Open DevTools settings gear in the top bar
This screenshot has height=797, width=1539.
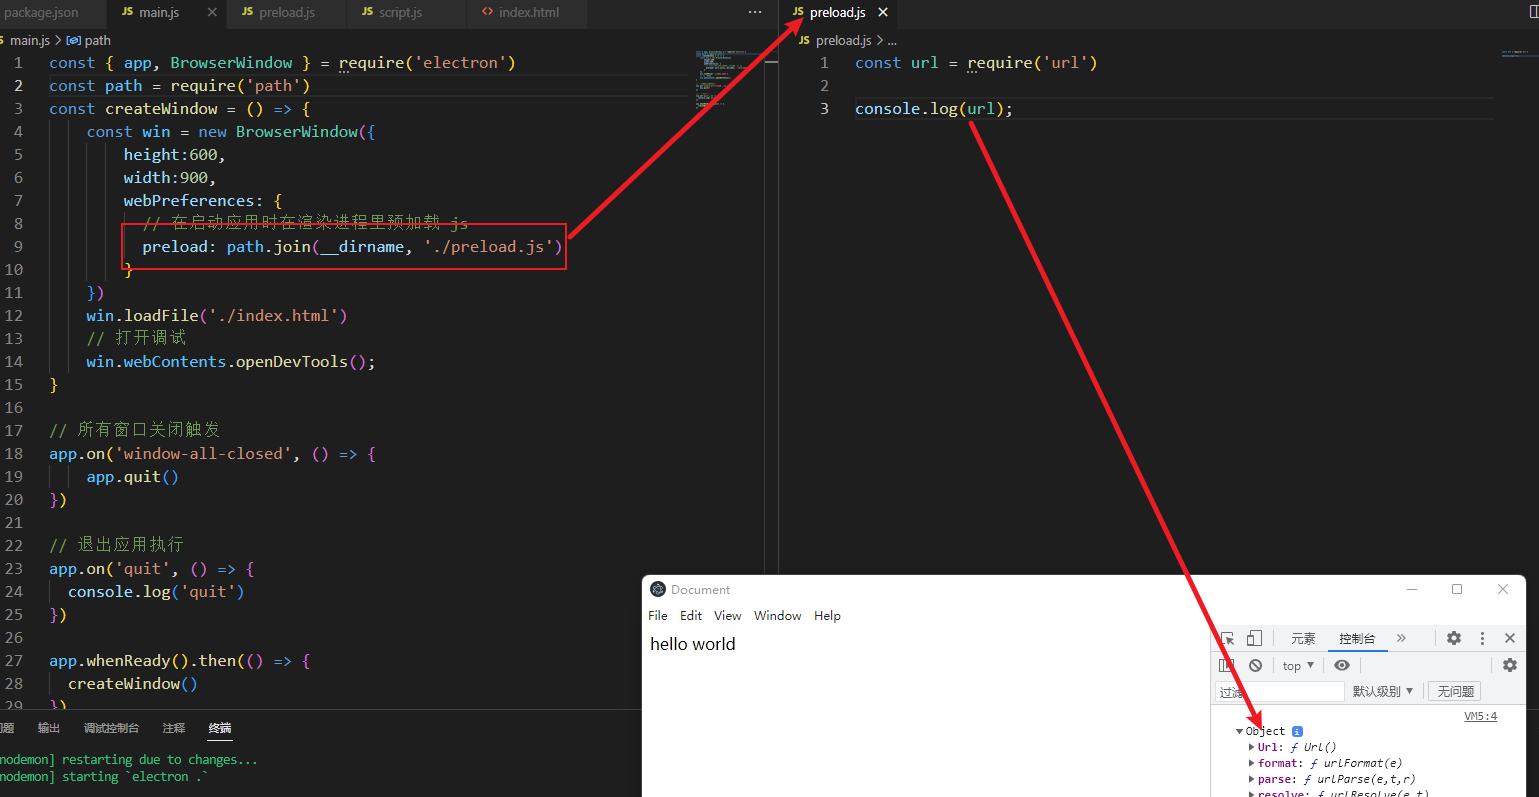[x=1454, y=638]
